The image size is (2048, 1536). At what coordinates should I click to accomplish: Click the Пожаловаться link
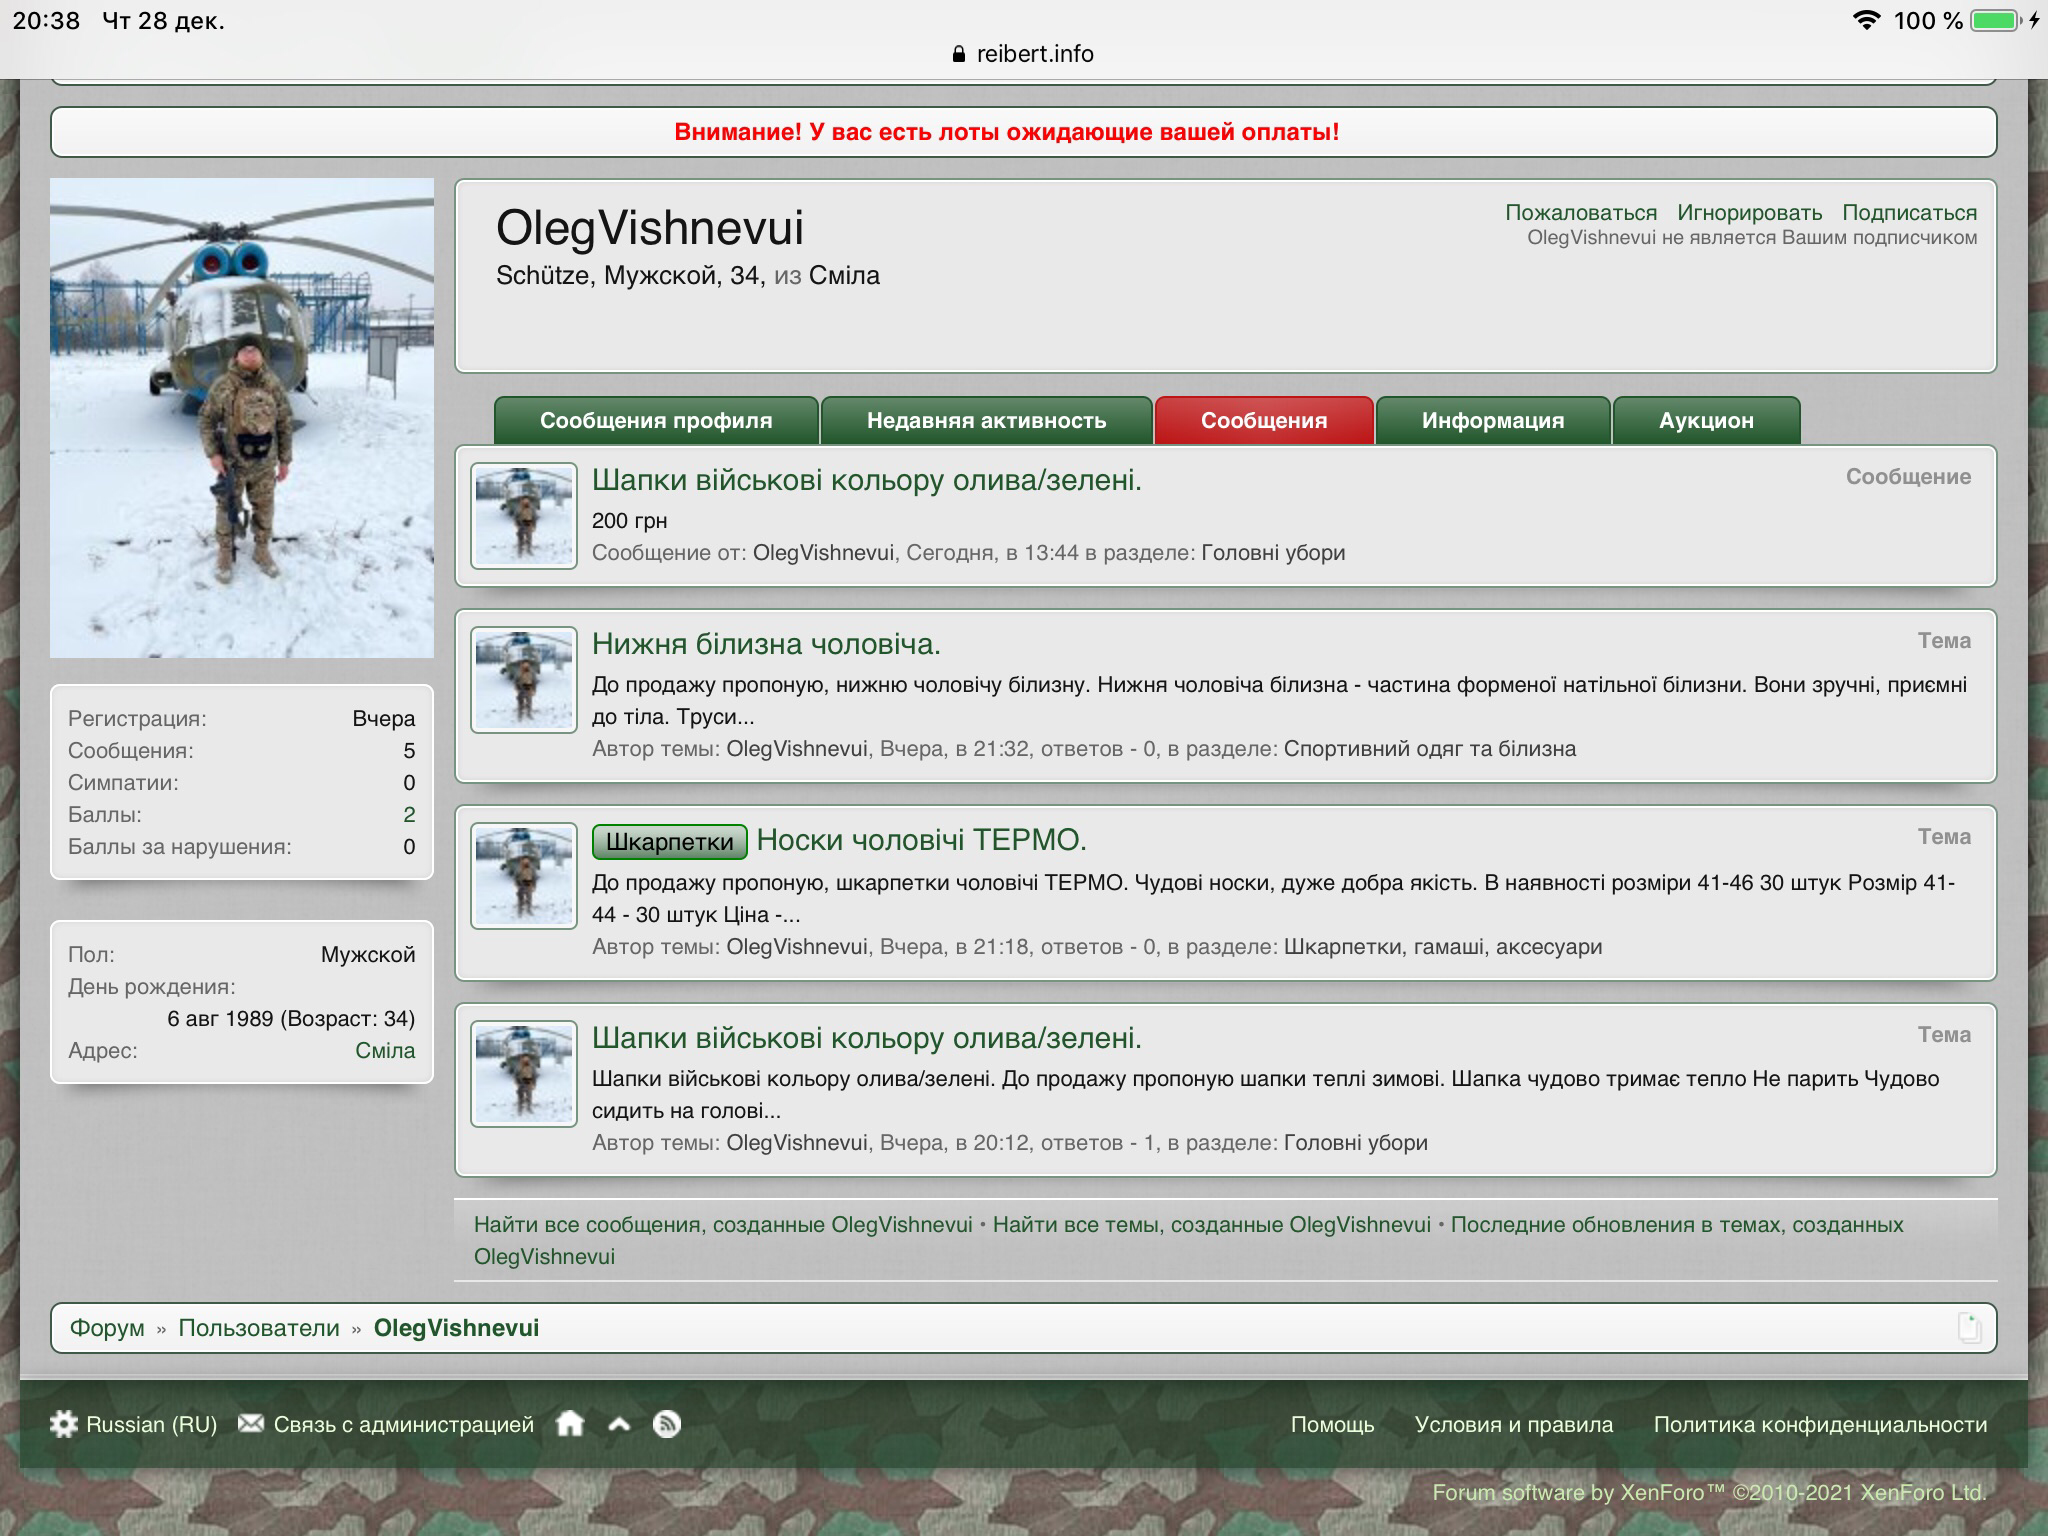point(1580,213)
